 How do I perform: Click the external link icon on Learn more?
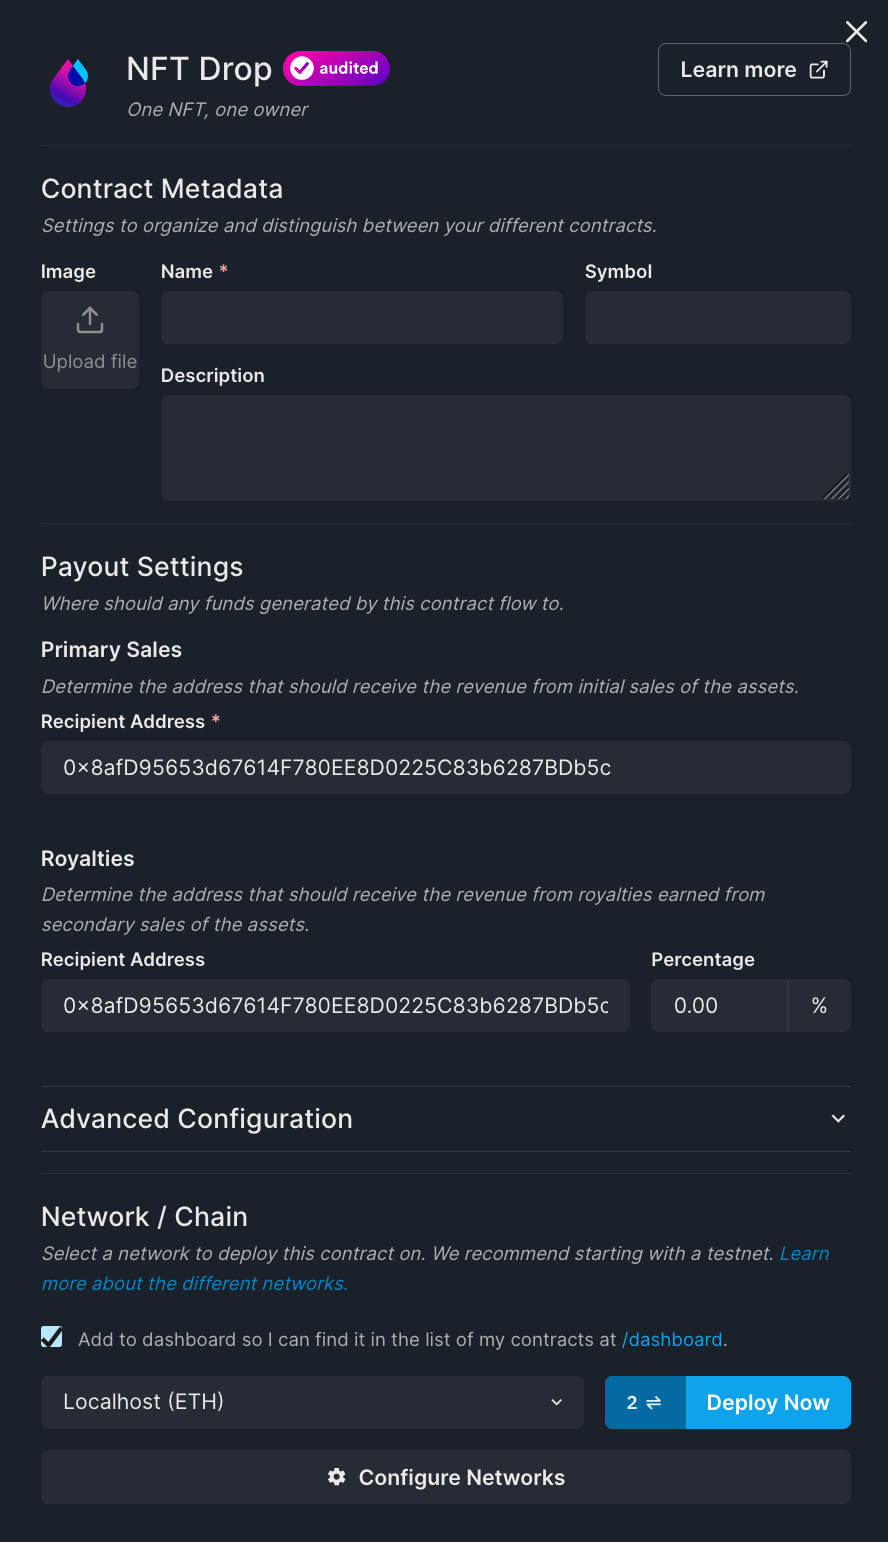(x=819, y=69)
